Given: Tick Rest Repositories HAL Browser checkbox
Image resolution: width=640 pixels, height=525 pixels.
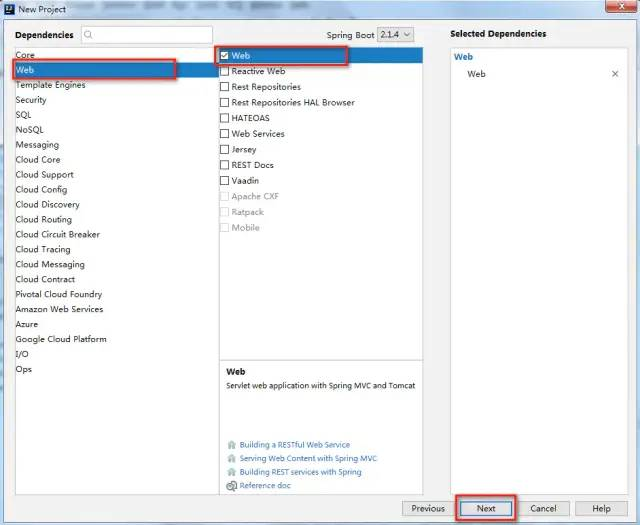Looking at the screenshot, I should coord(224,102).
